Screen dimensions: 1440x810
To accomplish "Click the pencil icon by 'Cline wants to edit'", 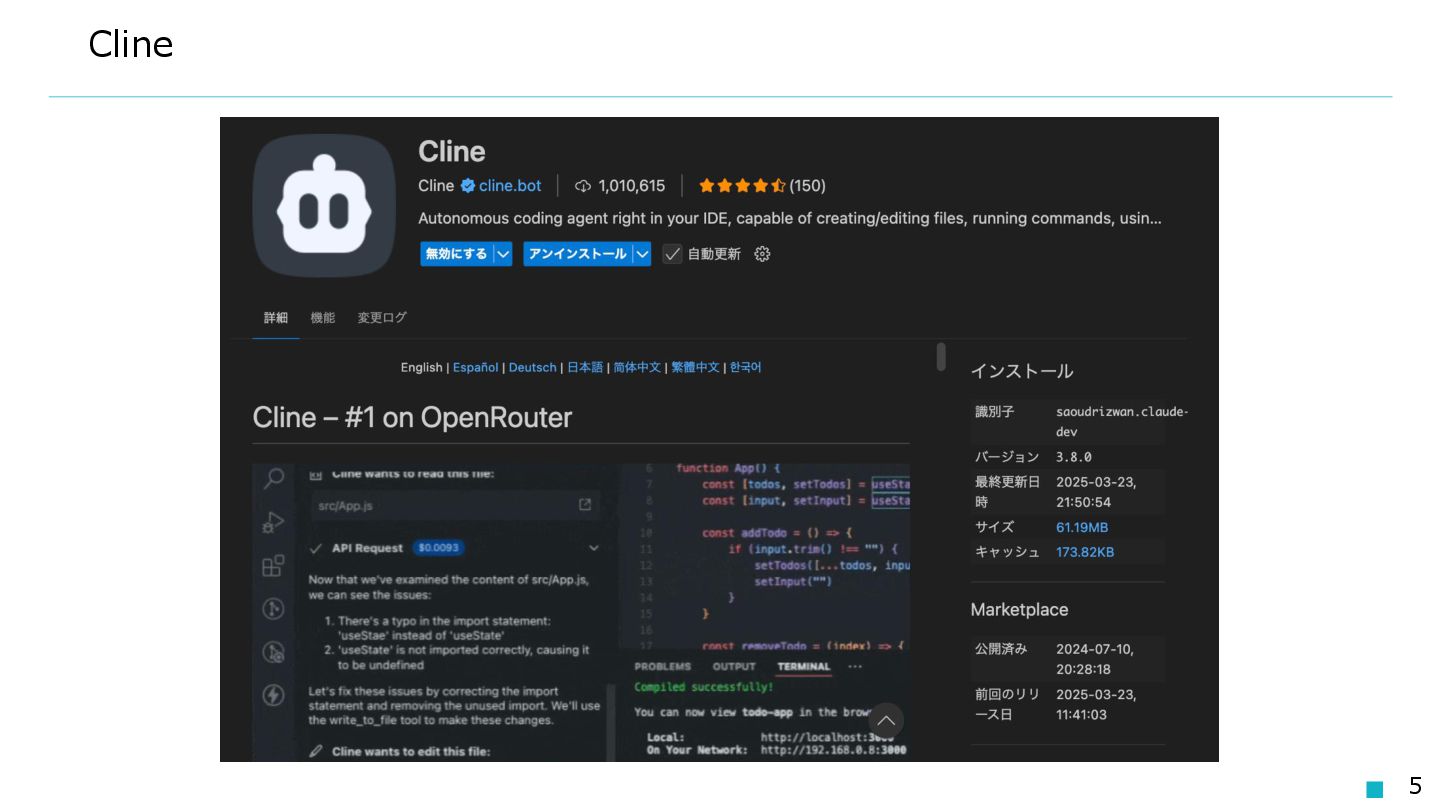I will tap(316, 750).
